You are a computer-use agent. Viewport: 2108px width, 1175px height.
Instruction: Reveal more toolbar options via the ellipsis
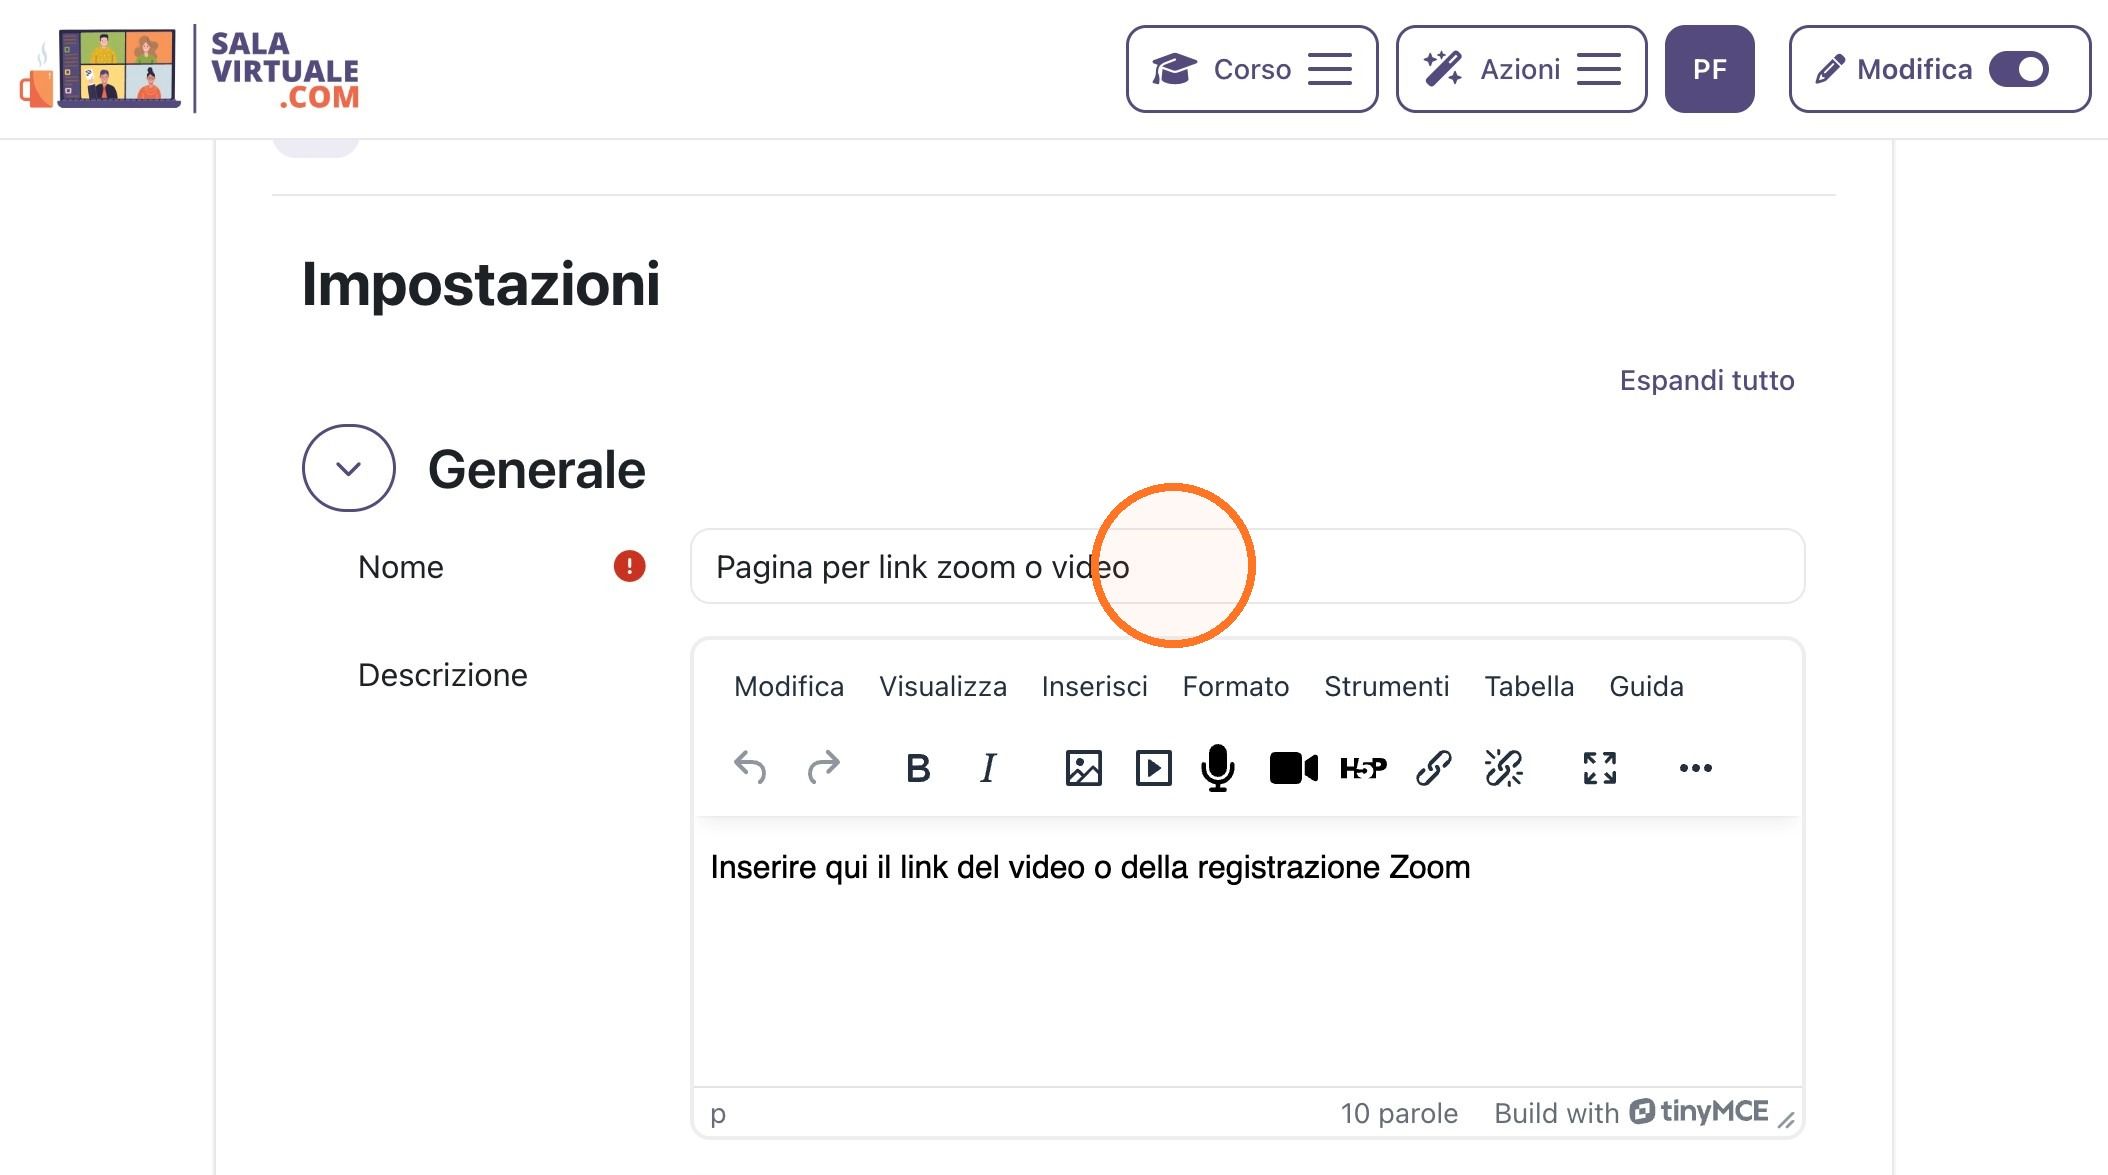(x=1695, y=768)
